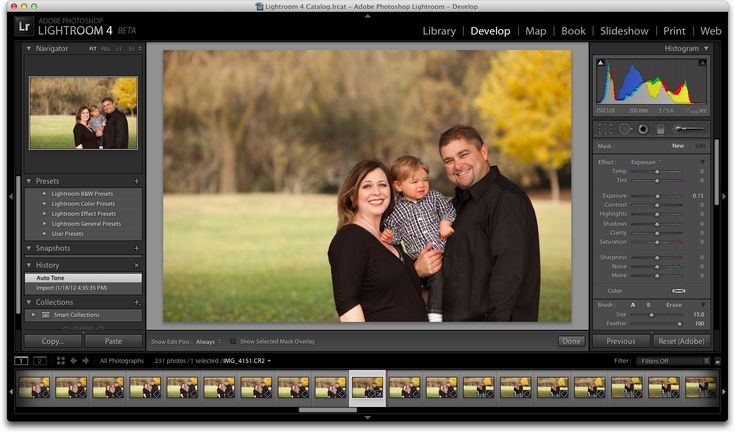Open the Print module
The image size is (735, 433).
pos(674,31)
